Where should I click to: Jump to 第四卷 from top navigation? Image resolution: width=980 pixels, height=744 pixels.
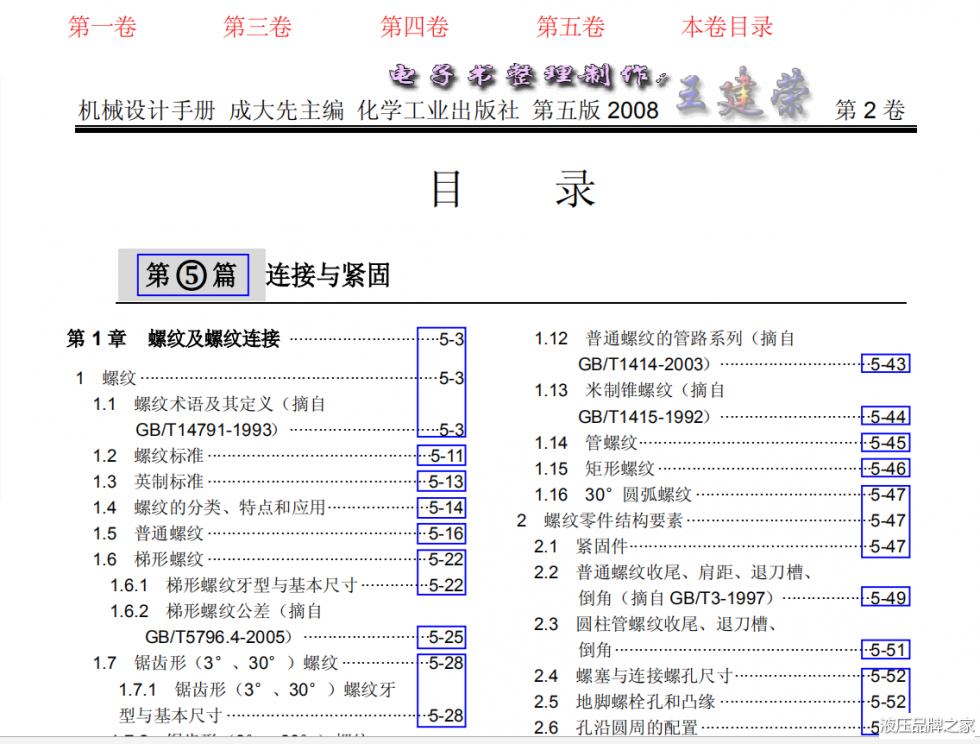(414, 27)
